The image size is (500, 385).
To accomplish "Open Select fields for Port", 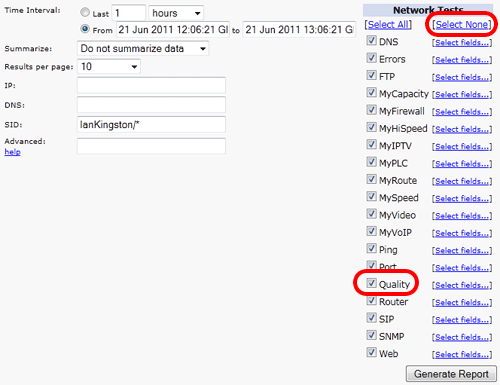I will coord(462,268).
